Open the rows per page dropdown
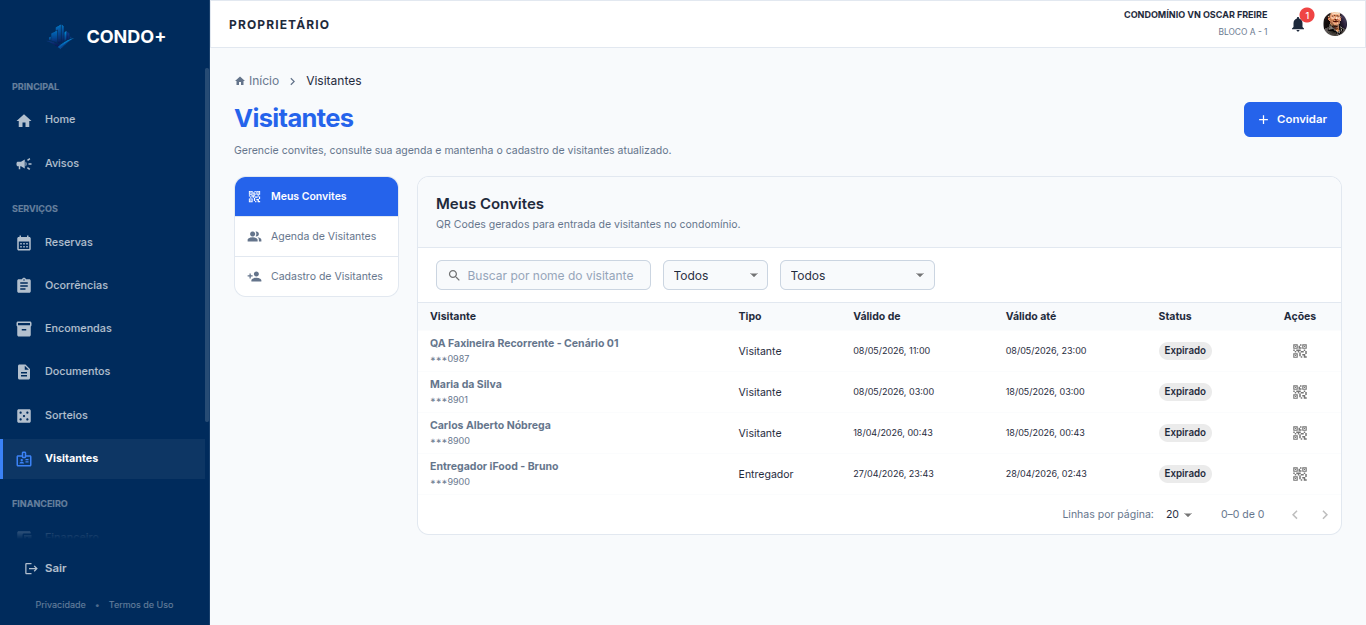Viewport: 1366px width, 625px height. pos(1180,515)
